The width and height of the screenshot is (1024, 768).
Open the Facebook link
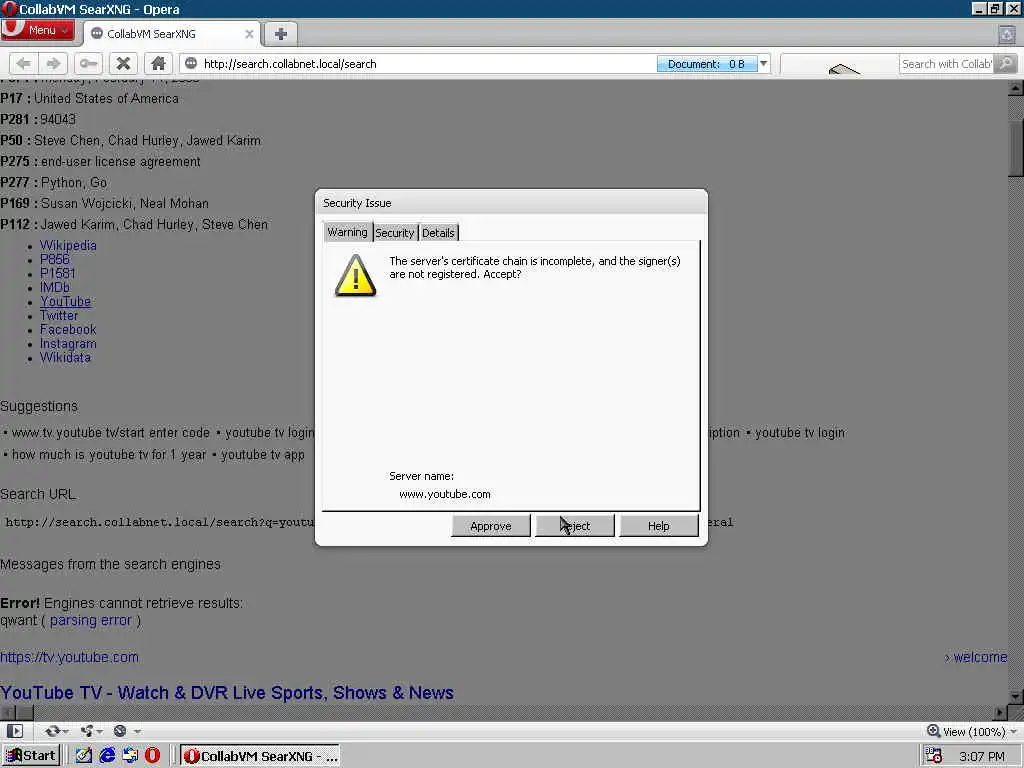coord(68,330)
